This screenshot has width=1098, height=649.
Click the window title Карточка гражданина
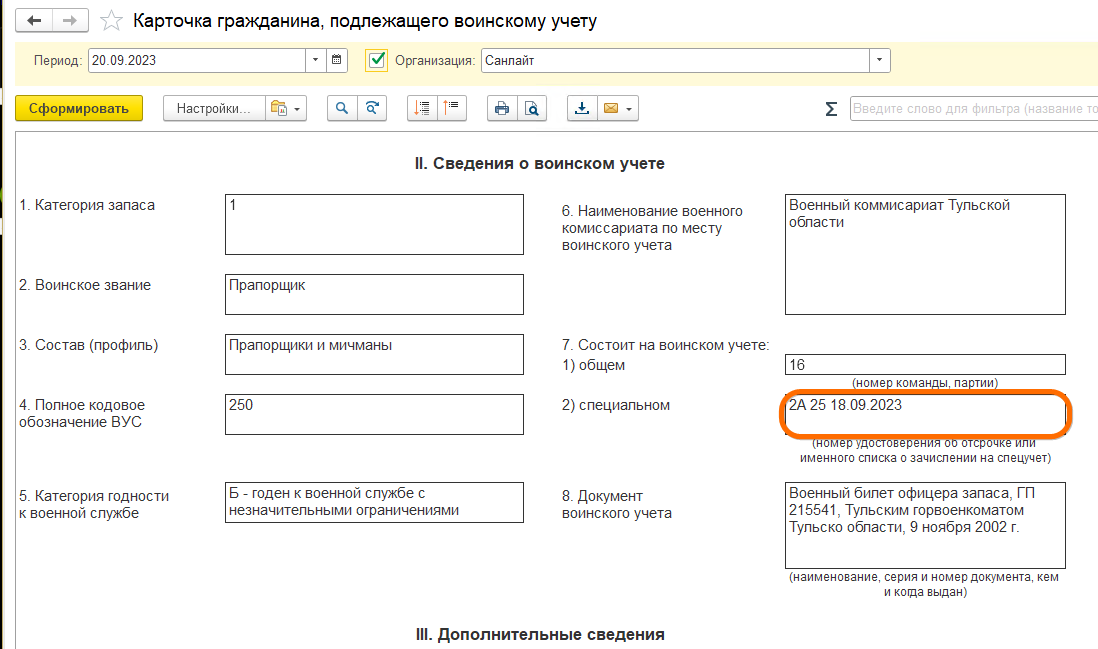click(365, 21)
